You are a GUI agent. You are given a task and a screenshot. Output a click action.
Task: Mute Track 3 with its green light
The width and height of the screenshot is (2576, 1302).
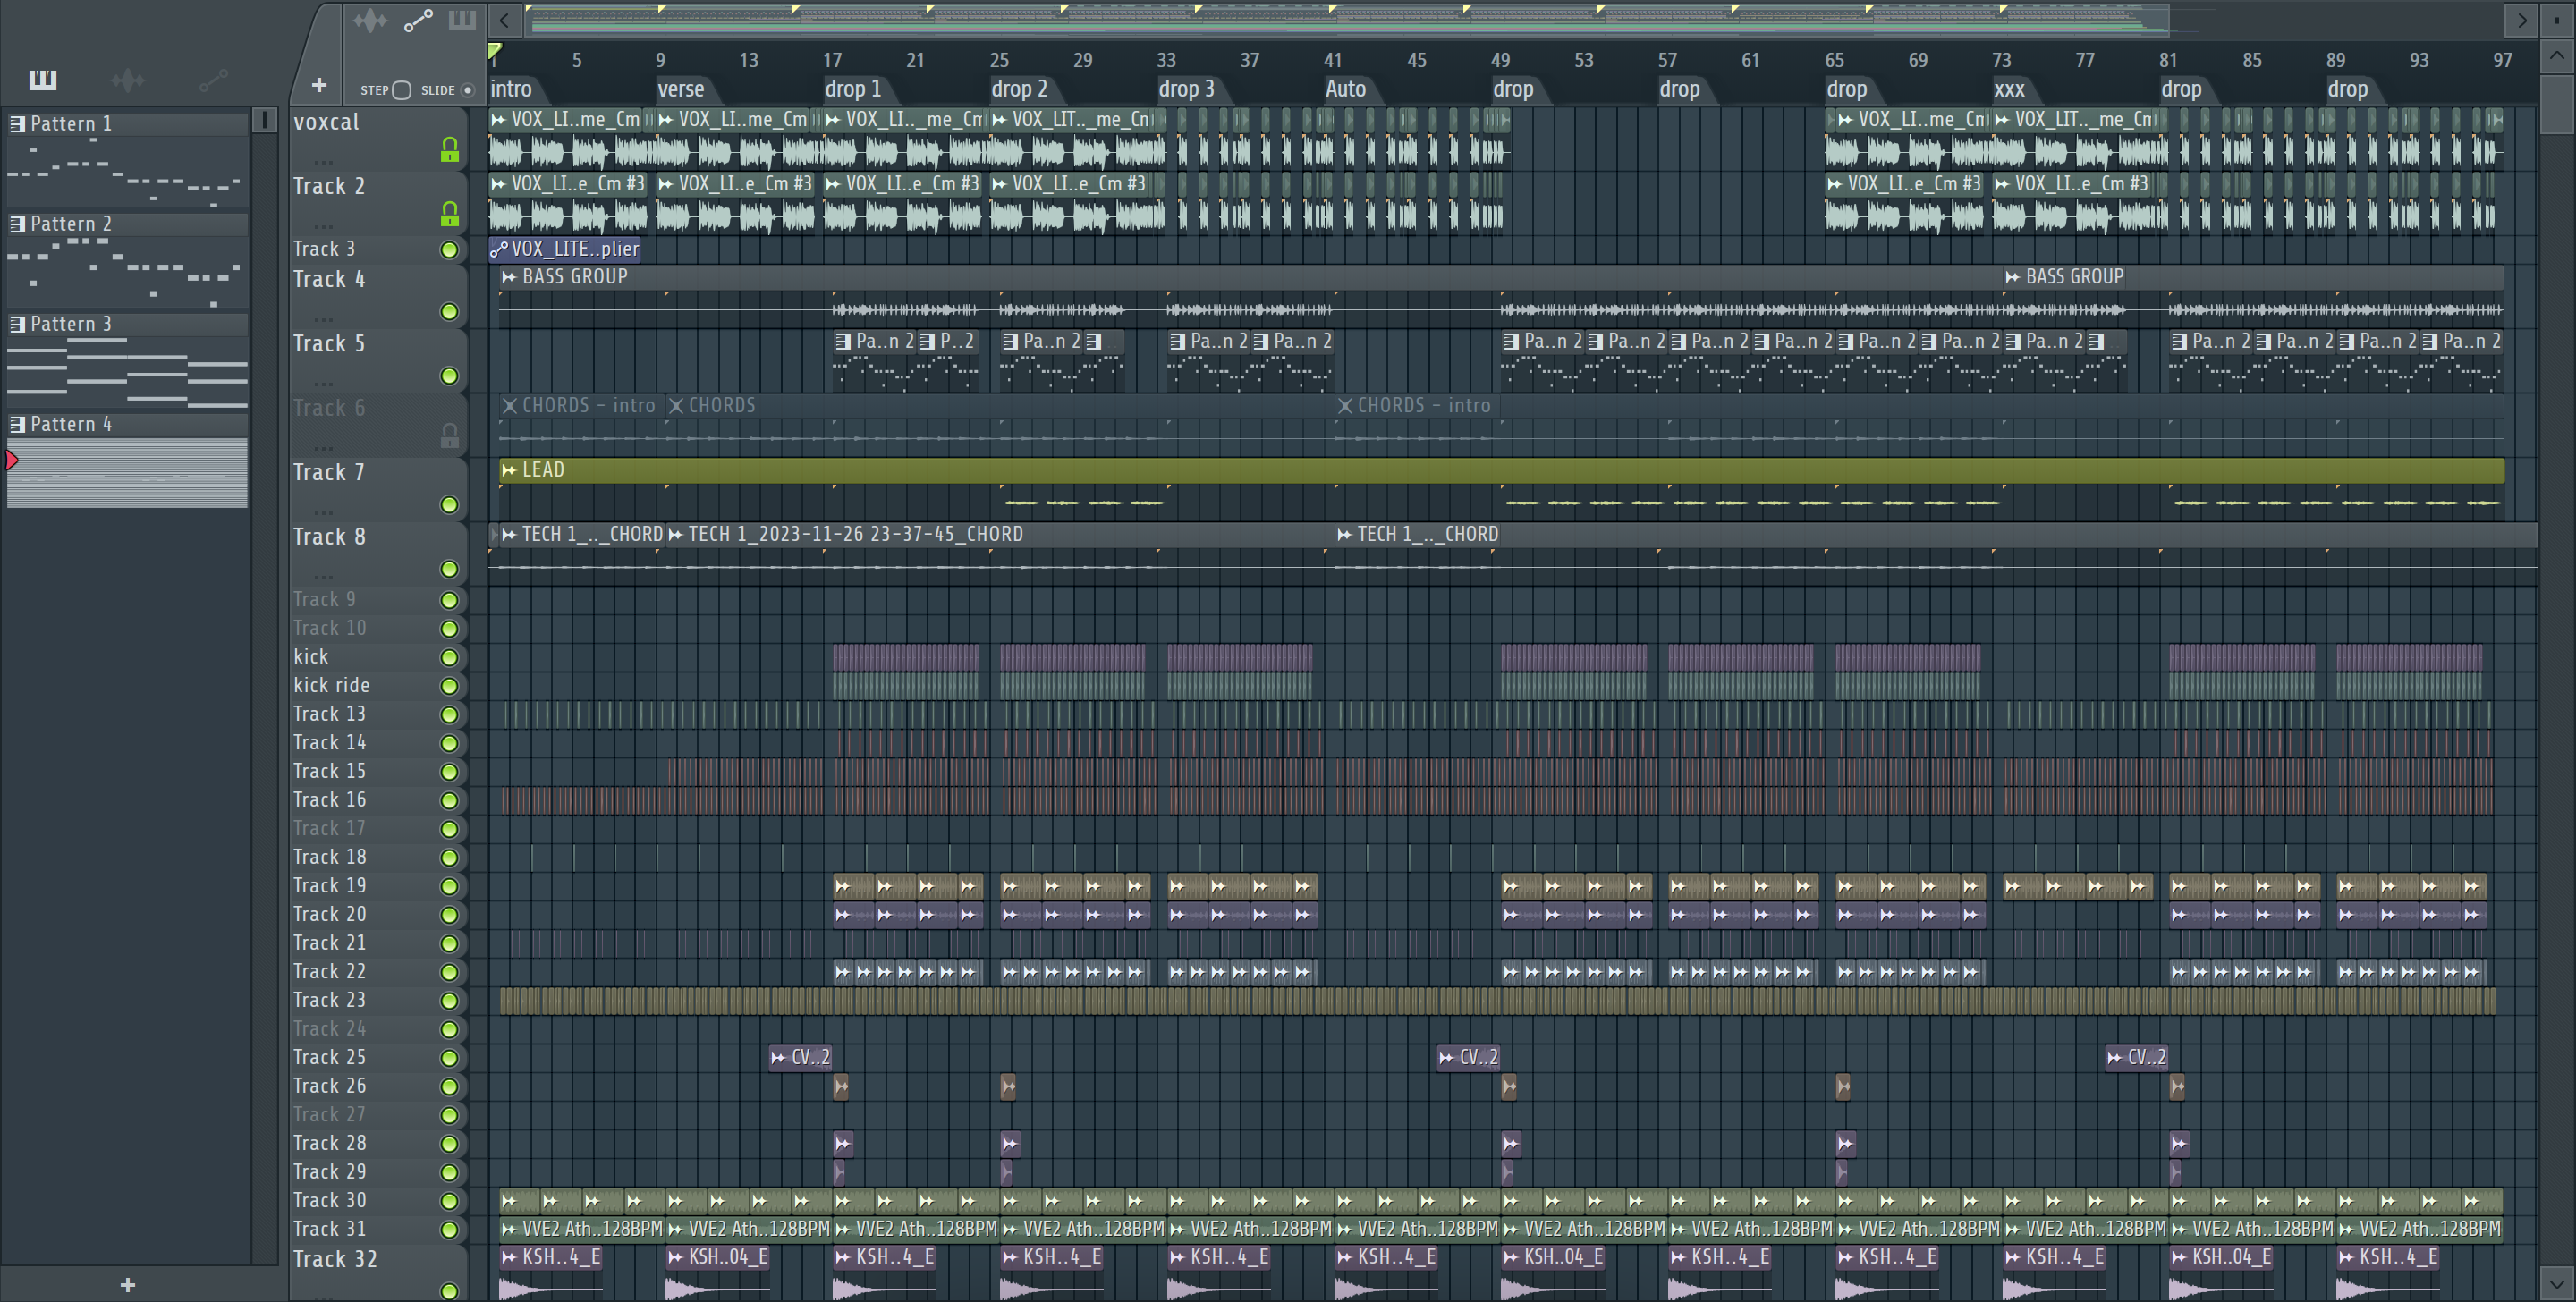point(450,250)
